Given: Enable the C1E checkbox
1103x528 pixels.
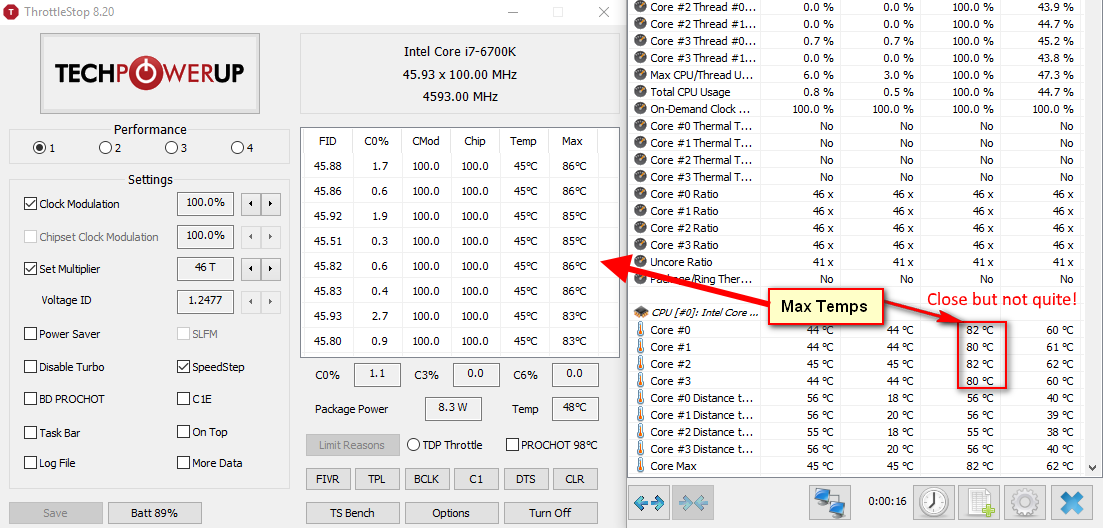Looking at the screenshot, I should click(x=184, y=399).
